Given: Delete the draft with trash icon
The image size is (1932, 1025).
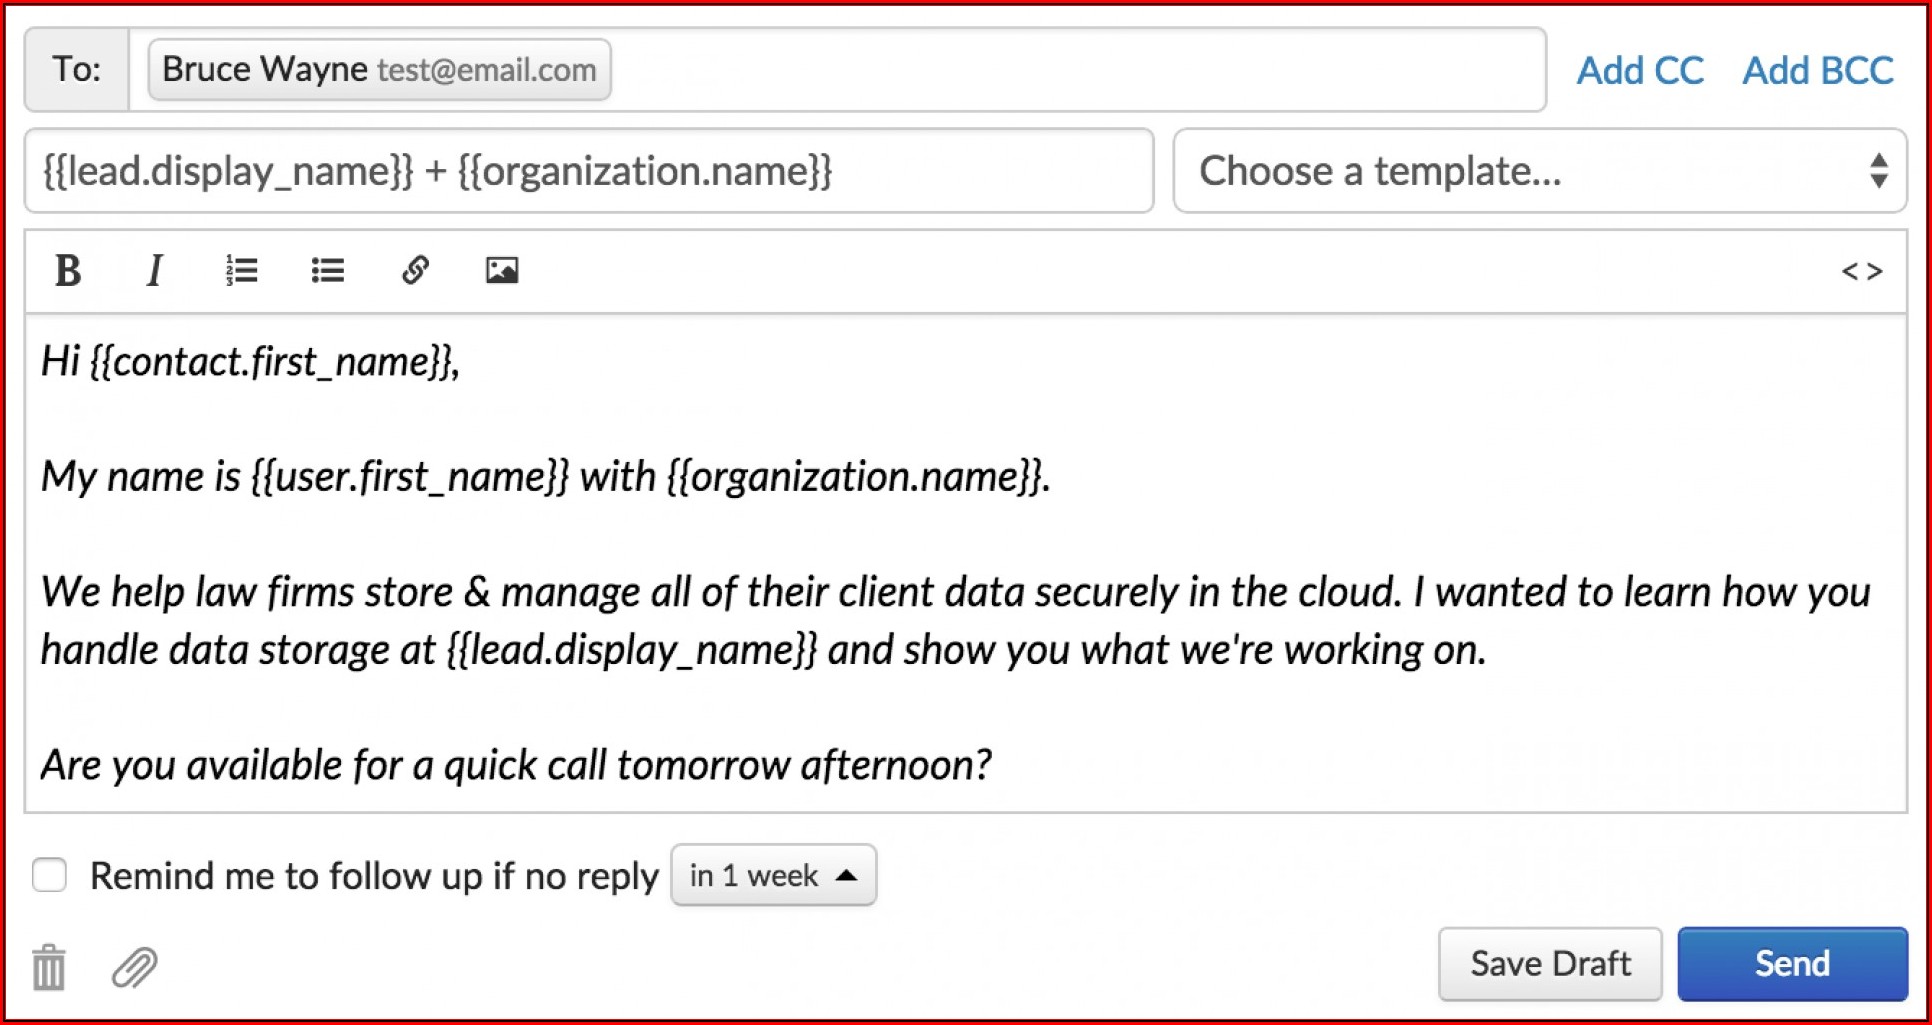Looking at the screenshot, I should 49,967.
